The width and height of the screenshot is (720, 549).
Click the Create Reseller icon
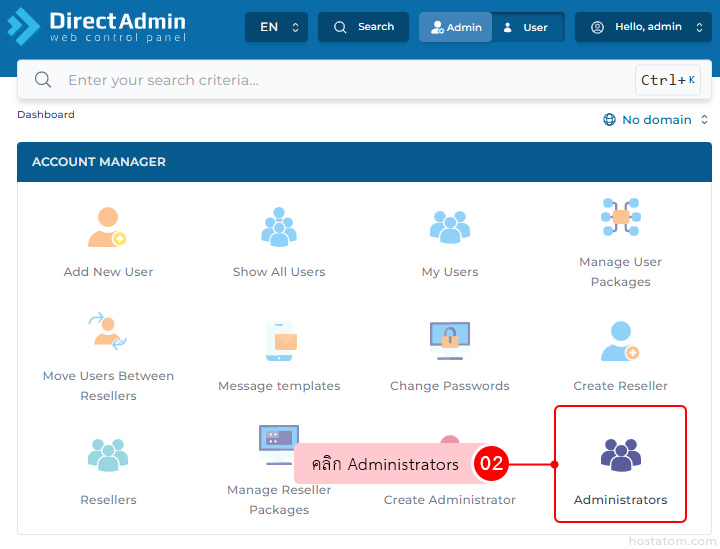click(x=620, y=341)
